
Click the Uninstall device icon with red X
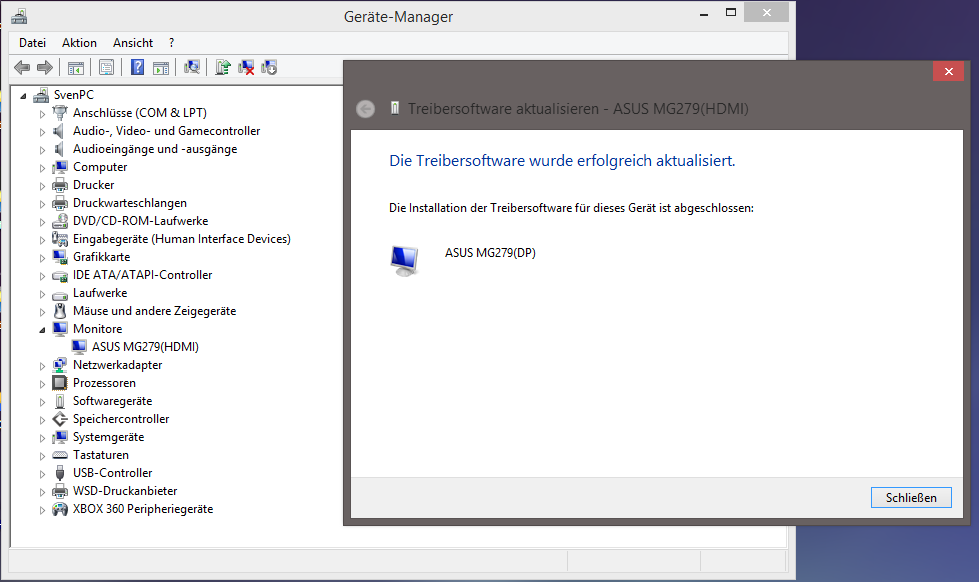tap(246, 67)
